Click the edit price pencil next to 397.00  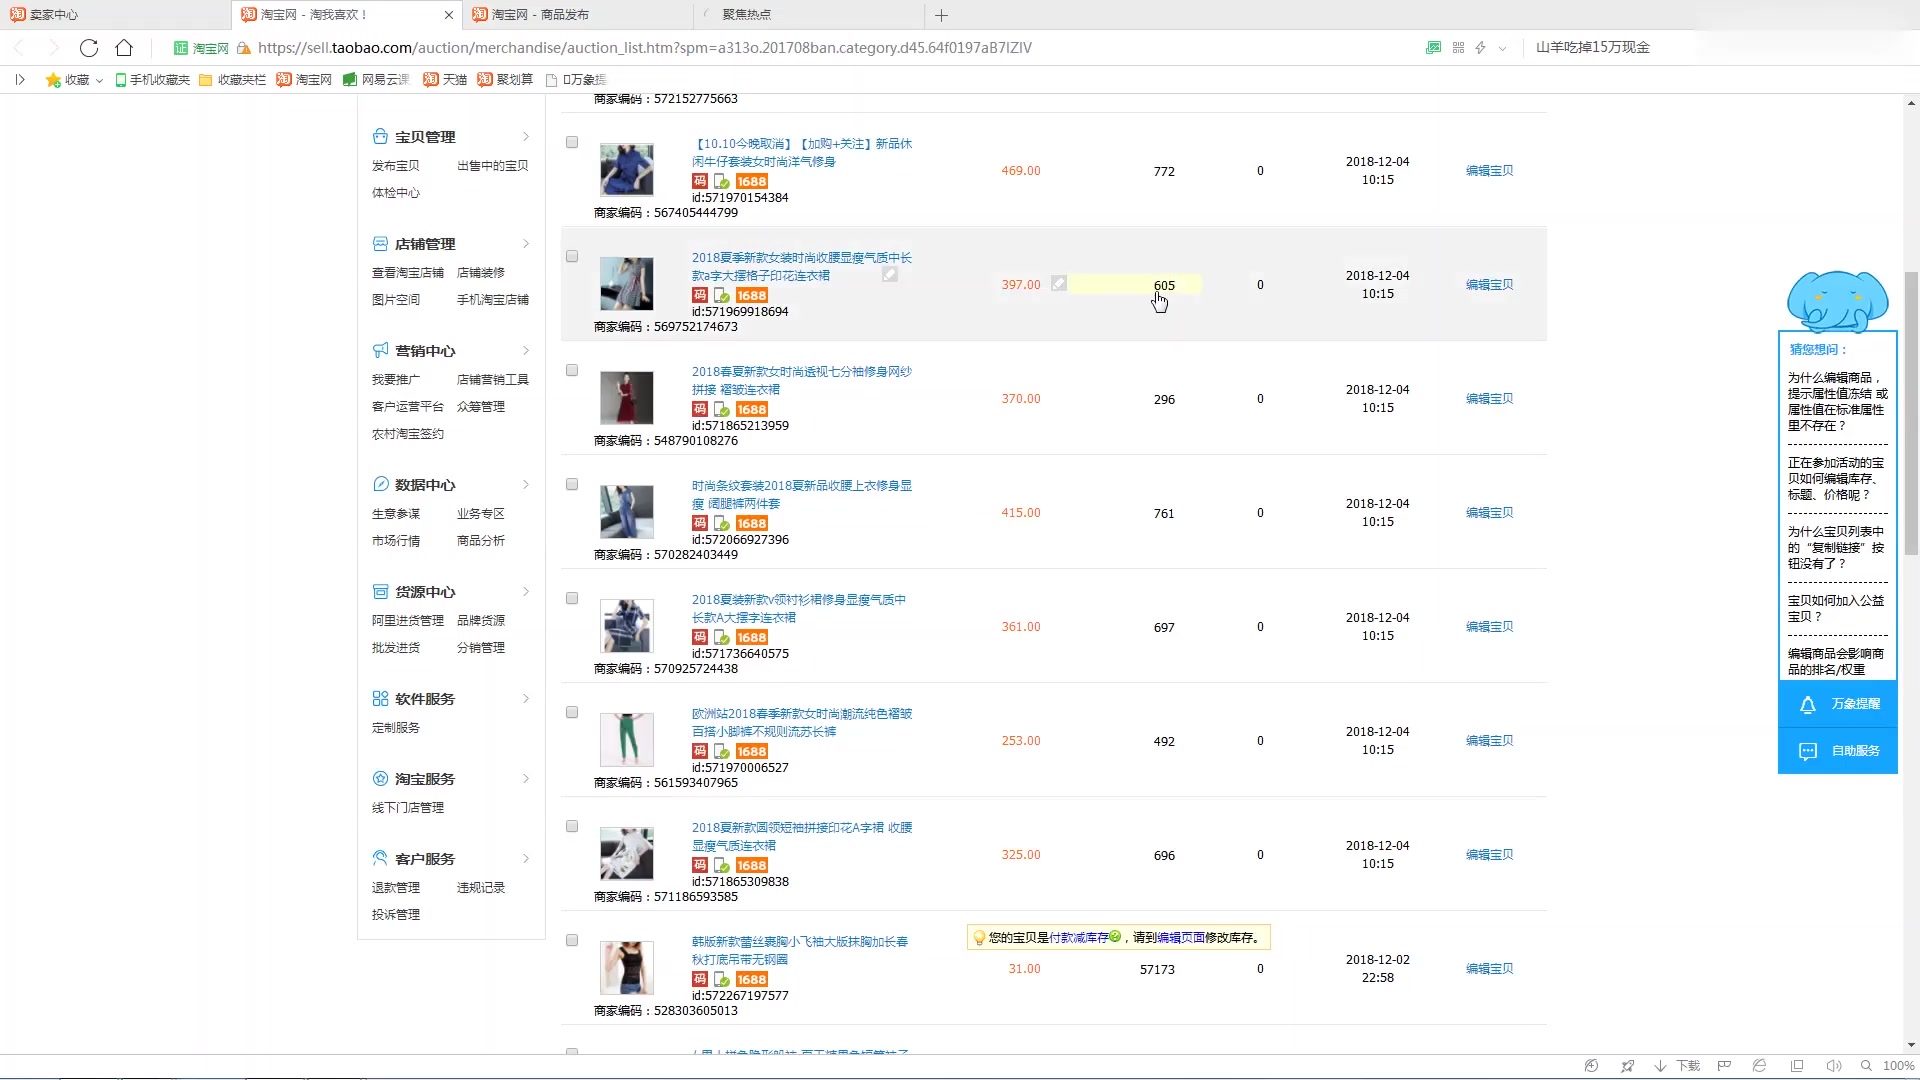pyautogui.click(x=1059, y=284)
